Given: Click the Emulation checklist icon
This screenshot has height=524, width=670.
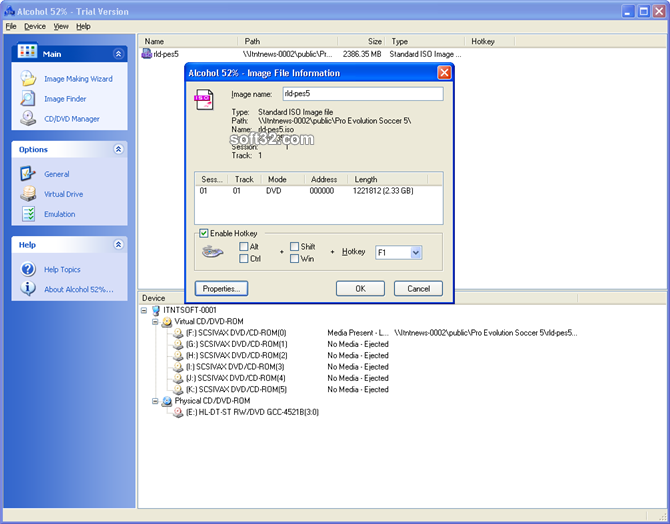Looking at the screenshot, I should 28,214.
